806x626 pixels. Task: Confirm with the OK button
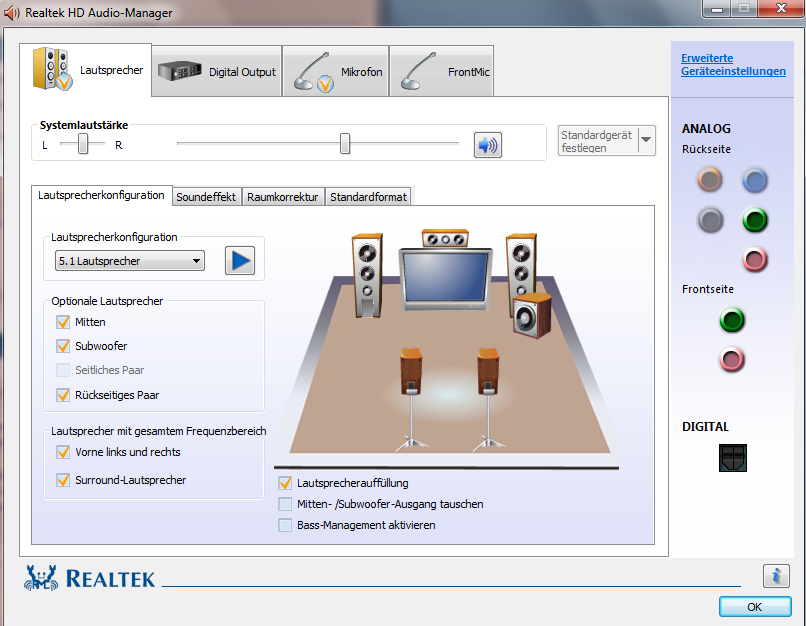pos(755,607)
